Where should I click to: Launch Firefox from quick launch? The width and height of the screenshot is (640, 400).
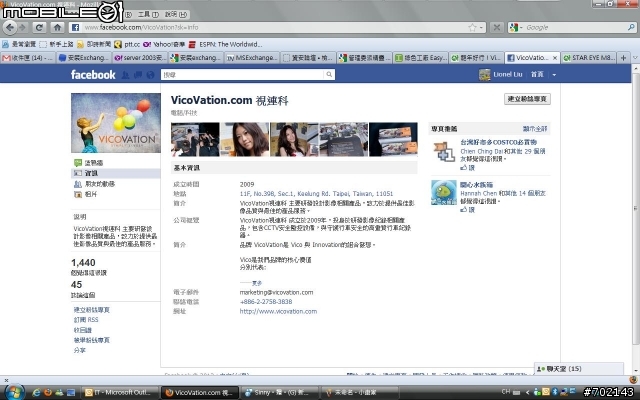click(x=48, y=393)
